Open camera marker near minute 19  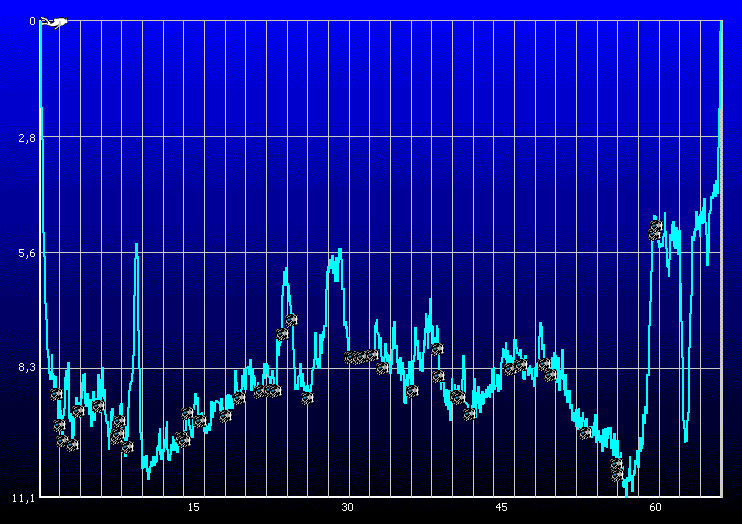click(x=239, y=398)
